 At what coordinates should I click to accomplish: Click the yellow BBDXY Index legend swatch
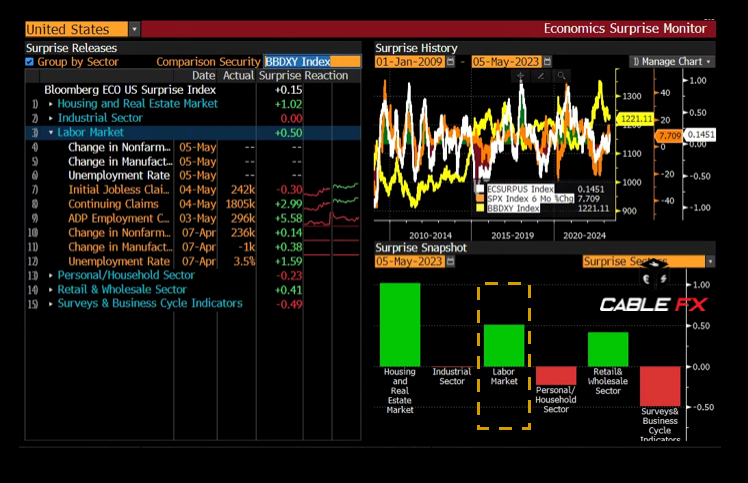(x=480, y=208)
